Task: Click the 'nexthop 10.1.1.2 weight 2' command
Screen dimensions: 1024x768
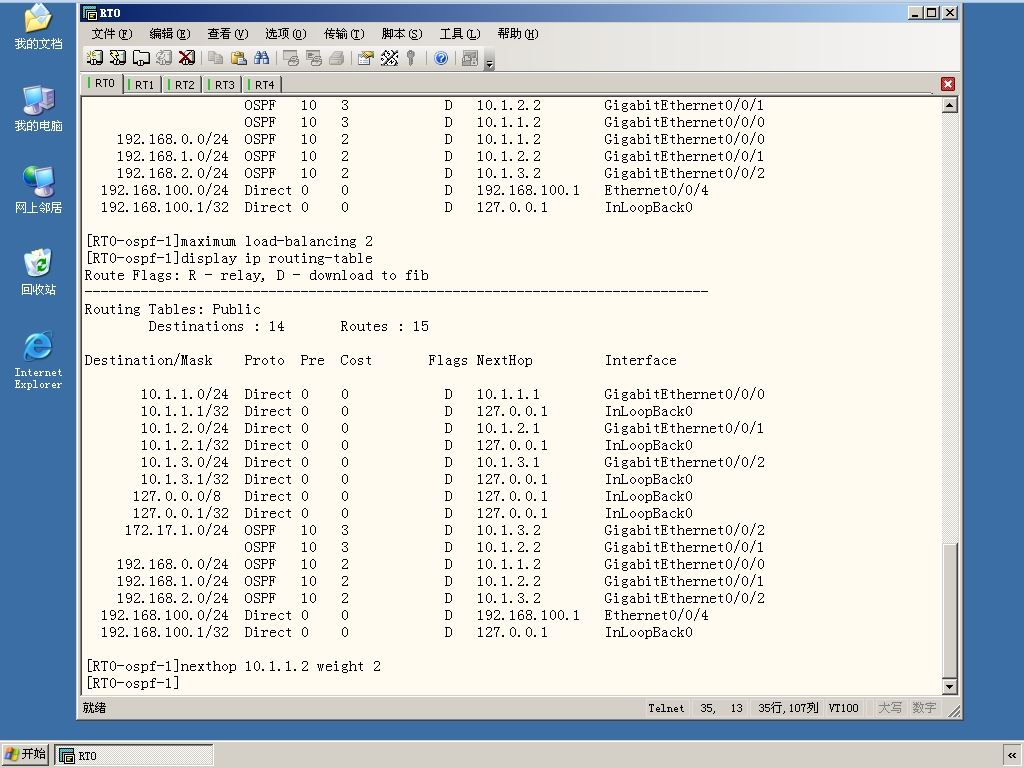Action: click(281, 667)
